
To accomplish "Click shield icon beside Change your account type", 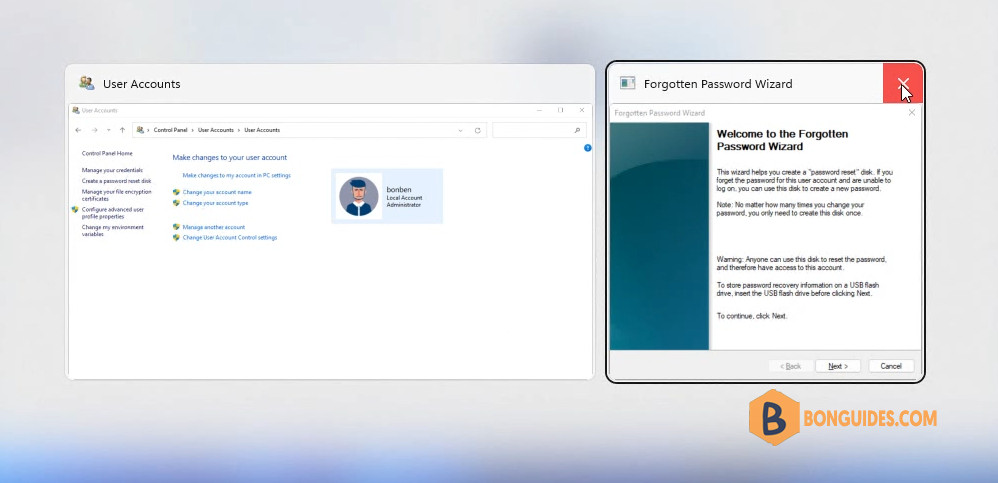I will (x=176, y=202).
